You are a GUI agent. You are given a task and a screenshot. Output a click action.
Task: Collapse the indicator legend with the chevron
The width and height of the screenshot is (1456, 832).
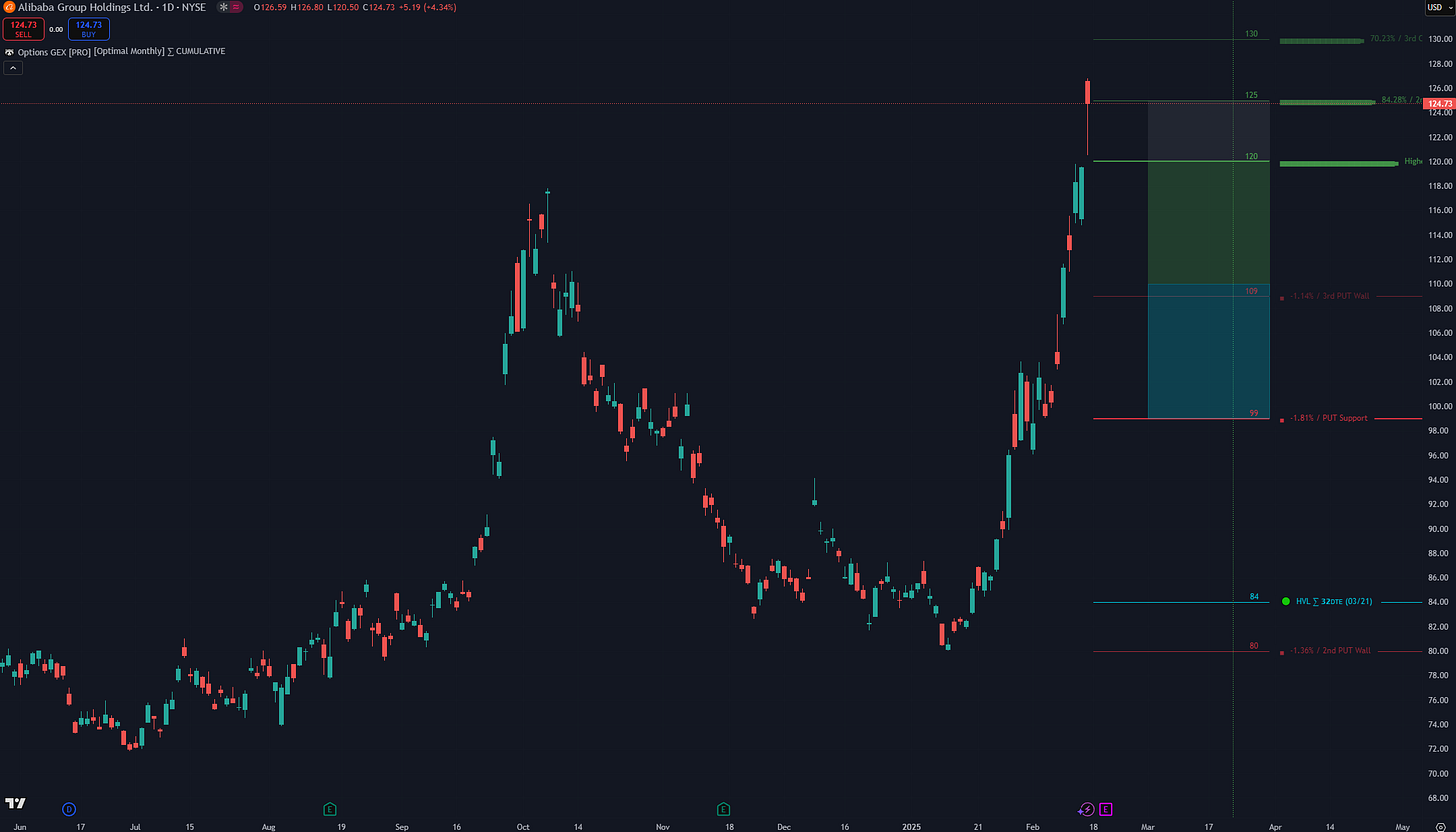pyautogui.click(x=13, y=68)
